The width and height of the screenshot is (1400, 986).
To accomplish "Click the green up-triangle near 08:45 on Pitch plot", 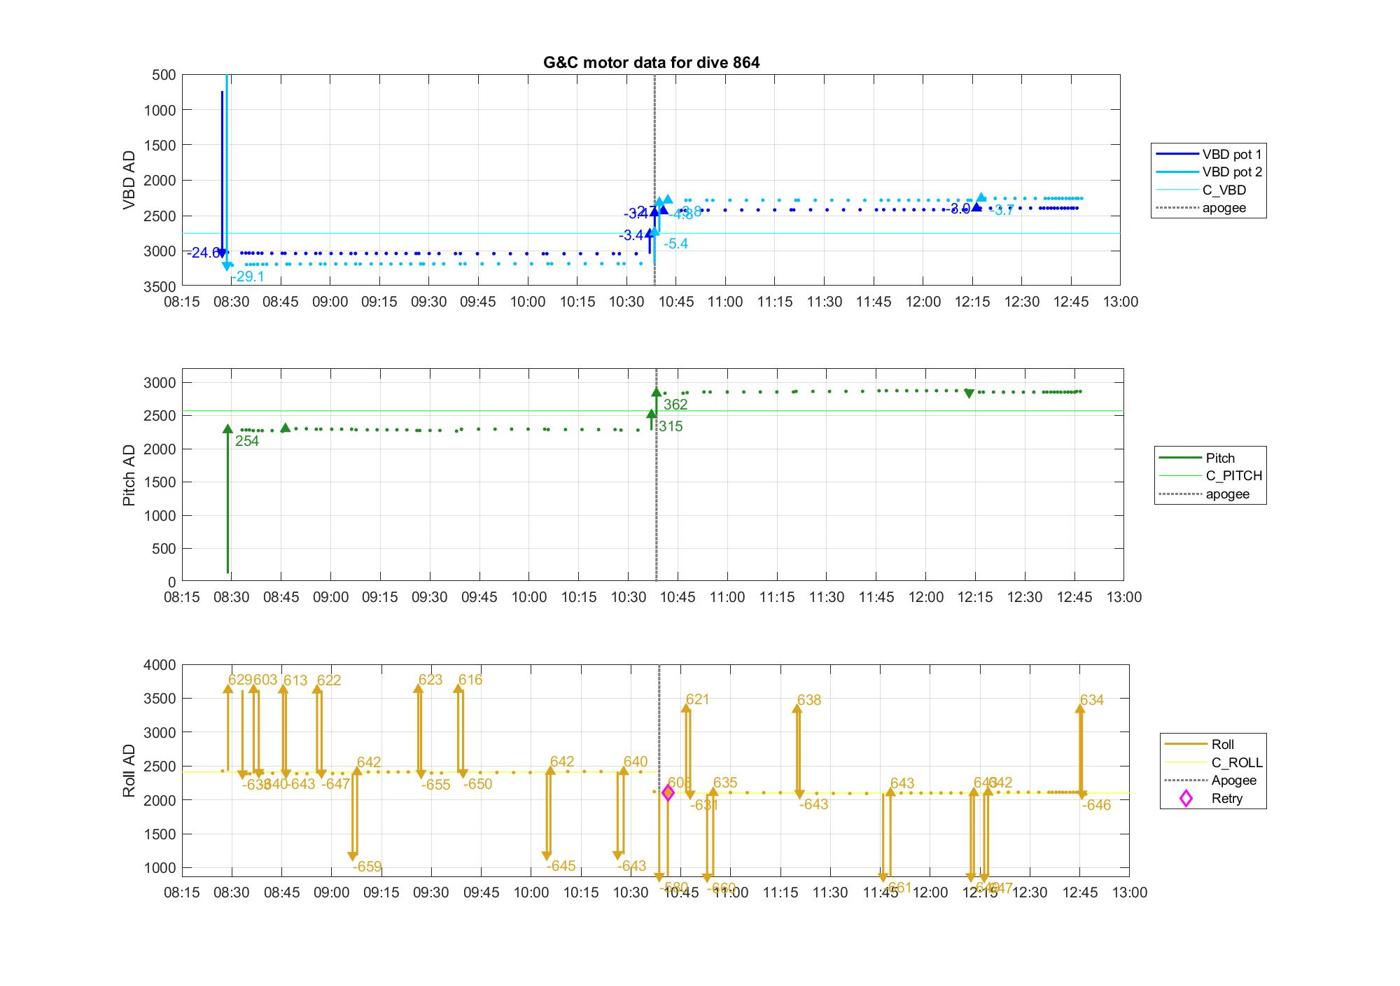I will (285, 428).
